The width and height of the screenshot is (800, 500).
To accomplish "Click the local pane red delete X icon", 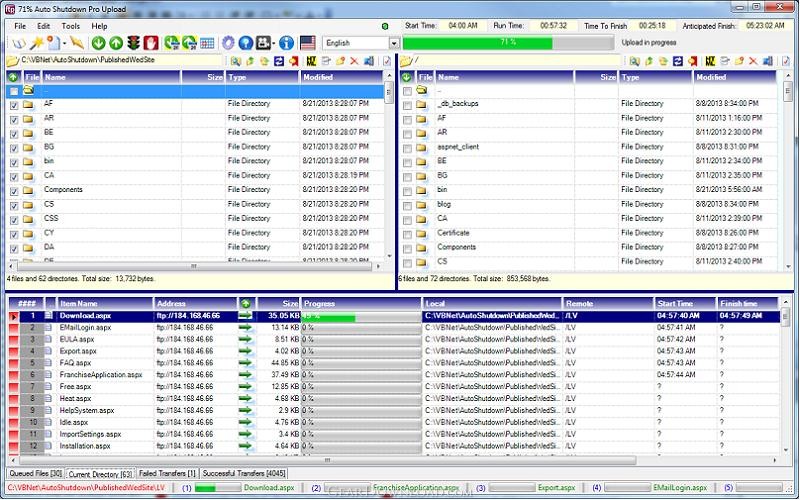I will pos(354,61).
